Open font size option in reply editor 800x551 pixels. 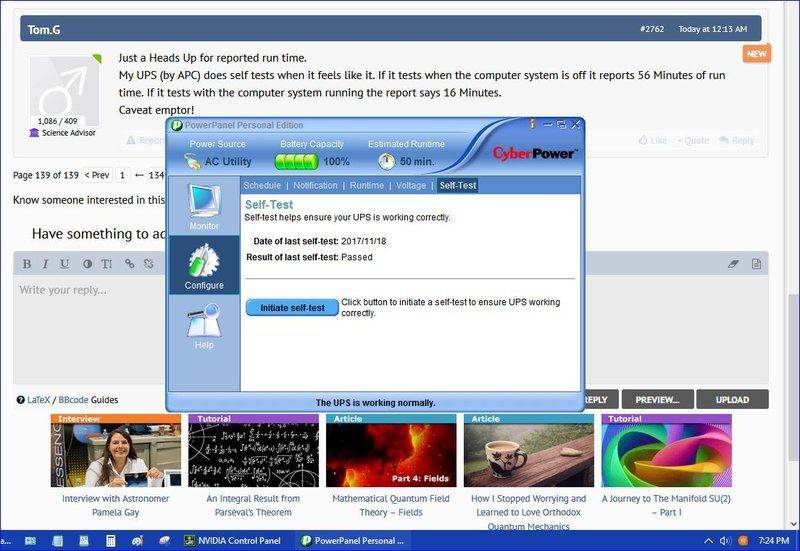[106, 264]
